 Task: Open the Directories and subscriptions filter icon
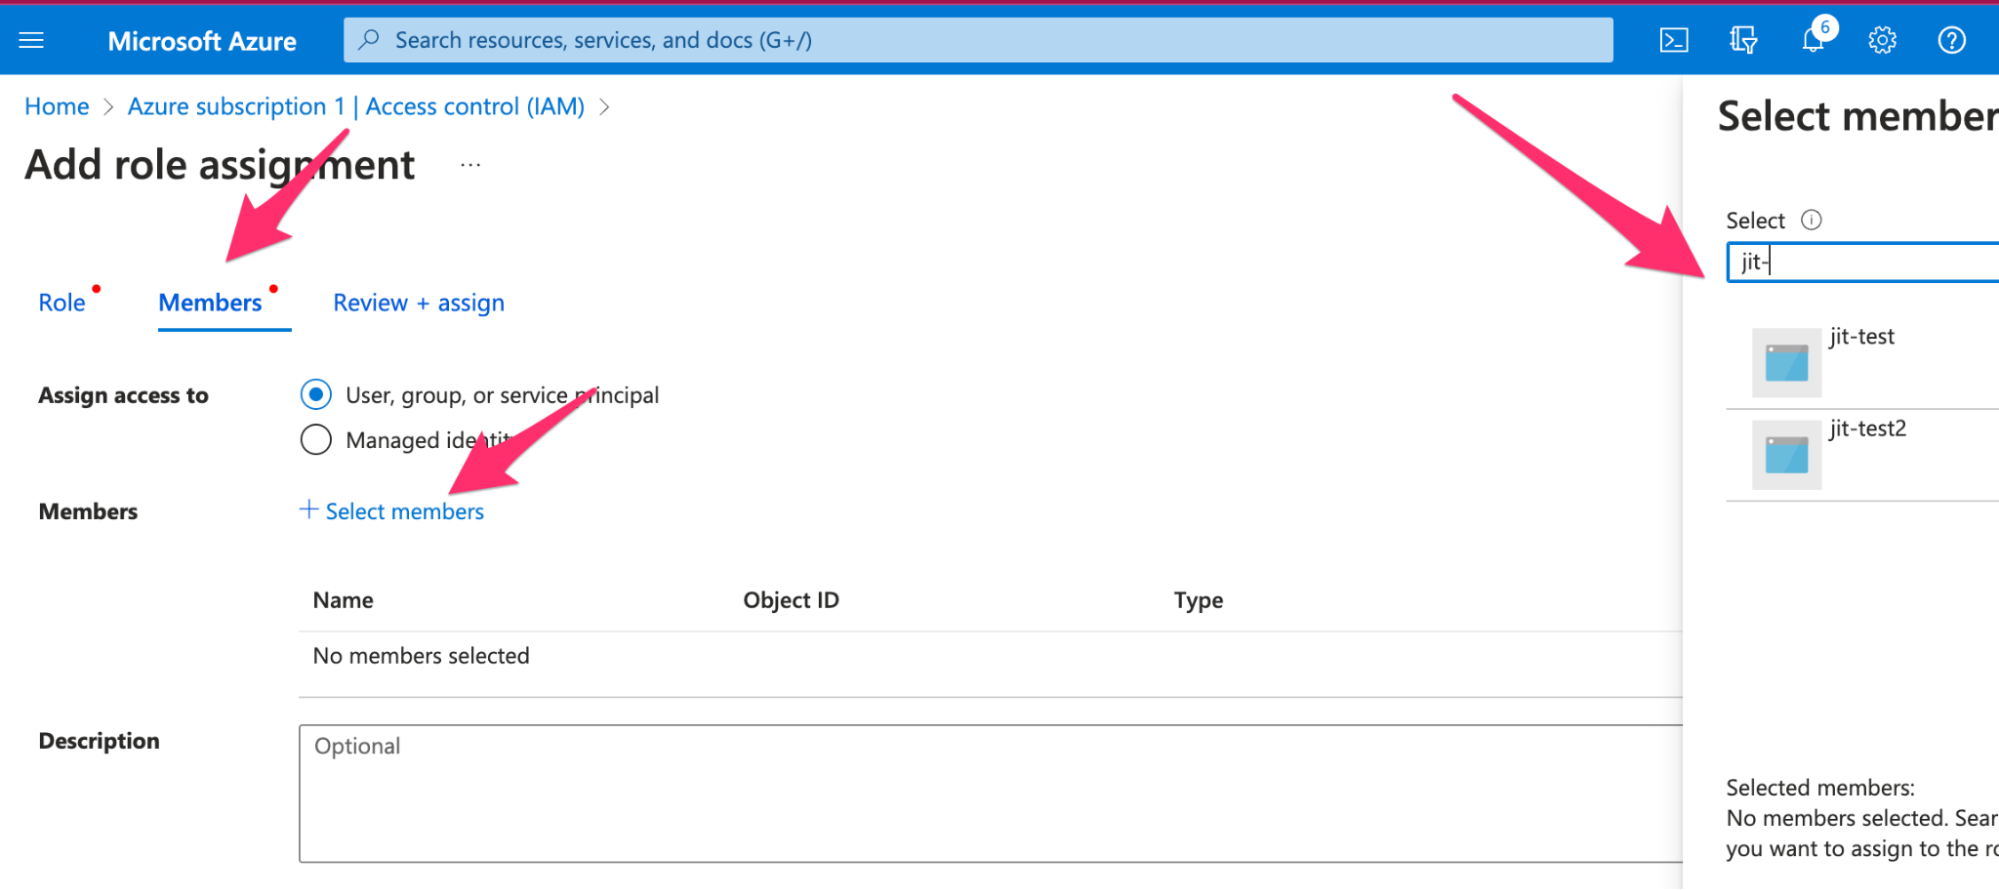1743,40
